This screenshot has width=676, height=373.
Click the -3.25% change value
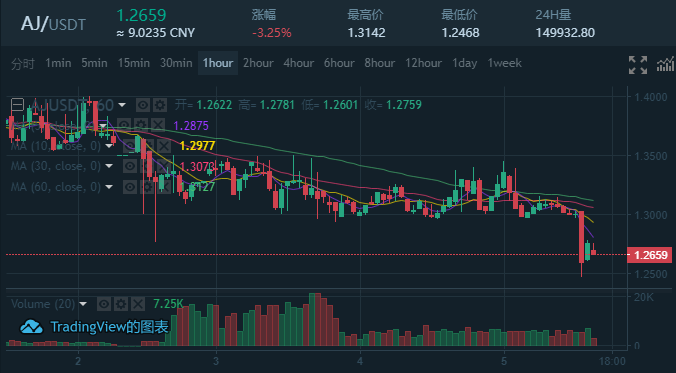[272, 33]
